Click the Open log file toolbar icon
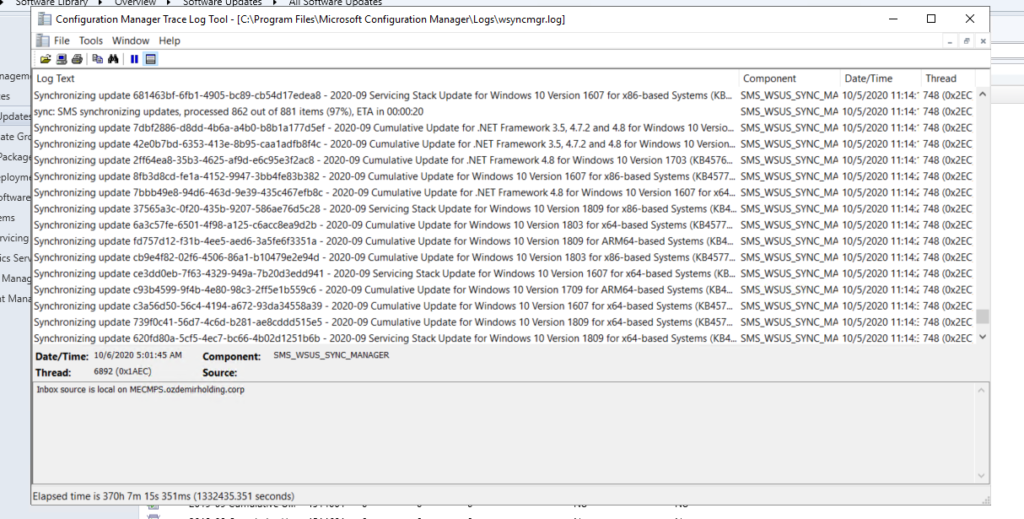 (x=45, y=59)
